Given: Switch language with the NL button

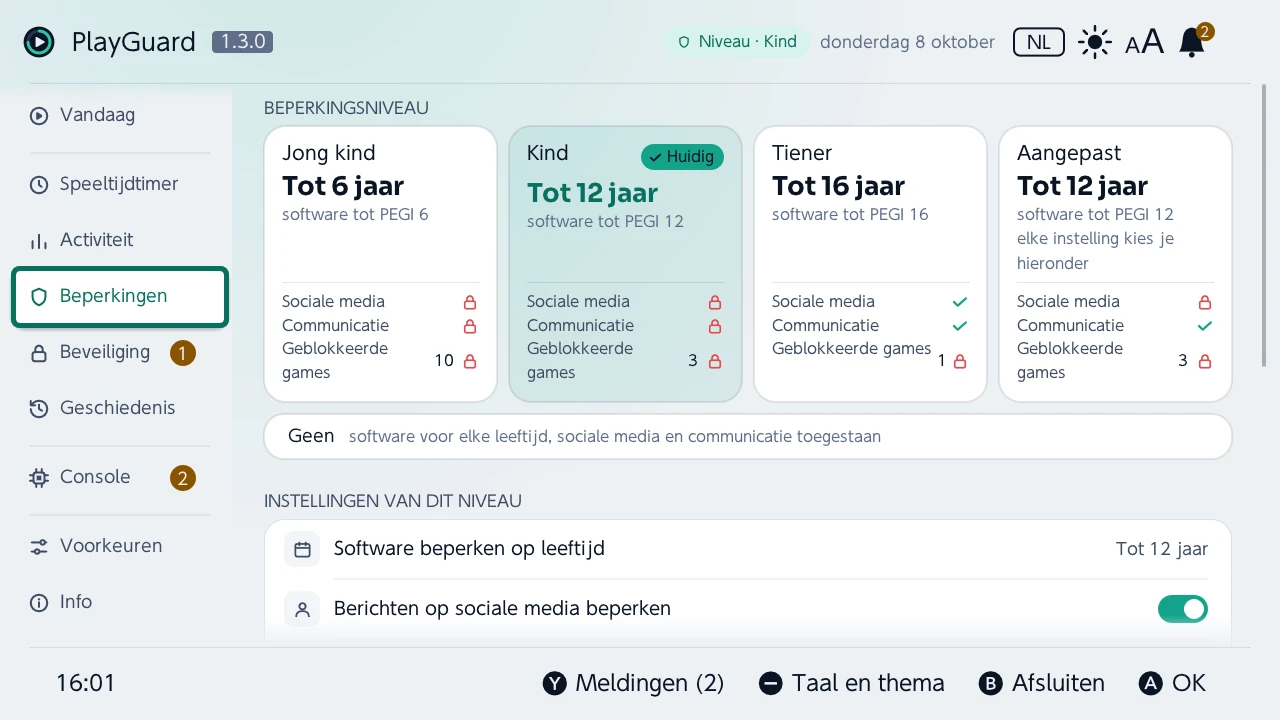Looking at the screenshot, I should (x=1039, y=42).
